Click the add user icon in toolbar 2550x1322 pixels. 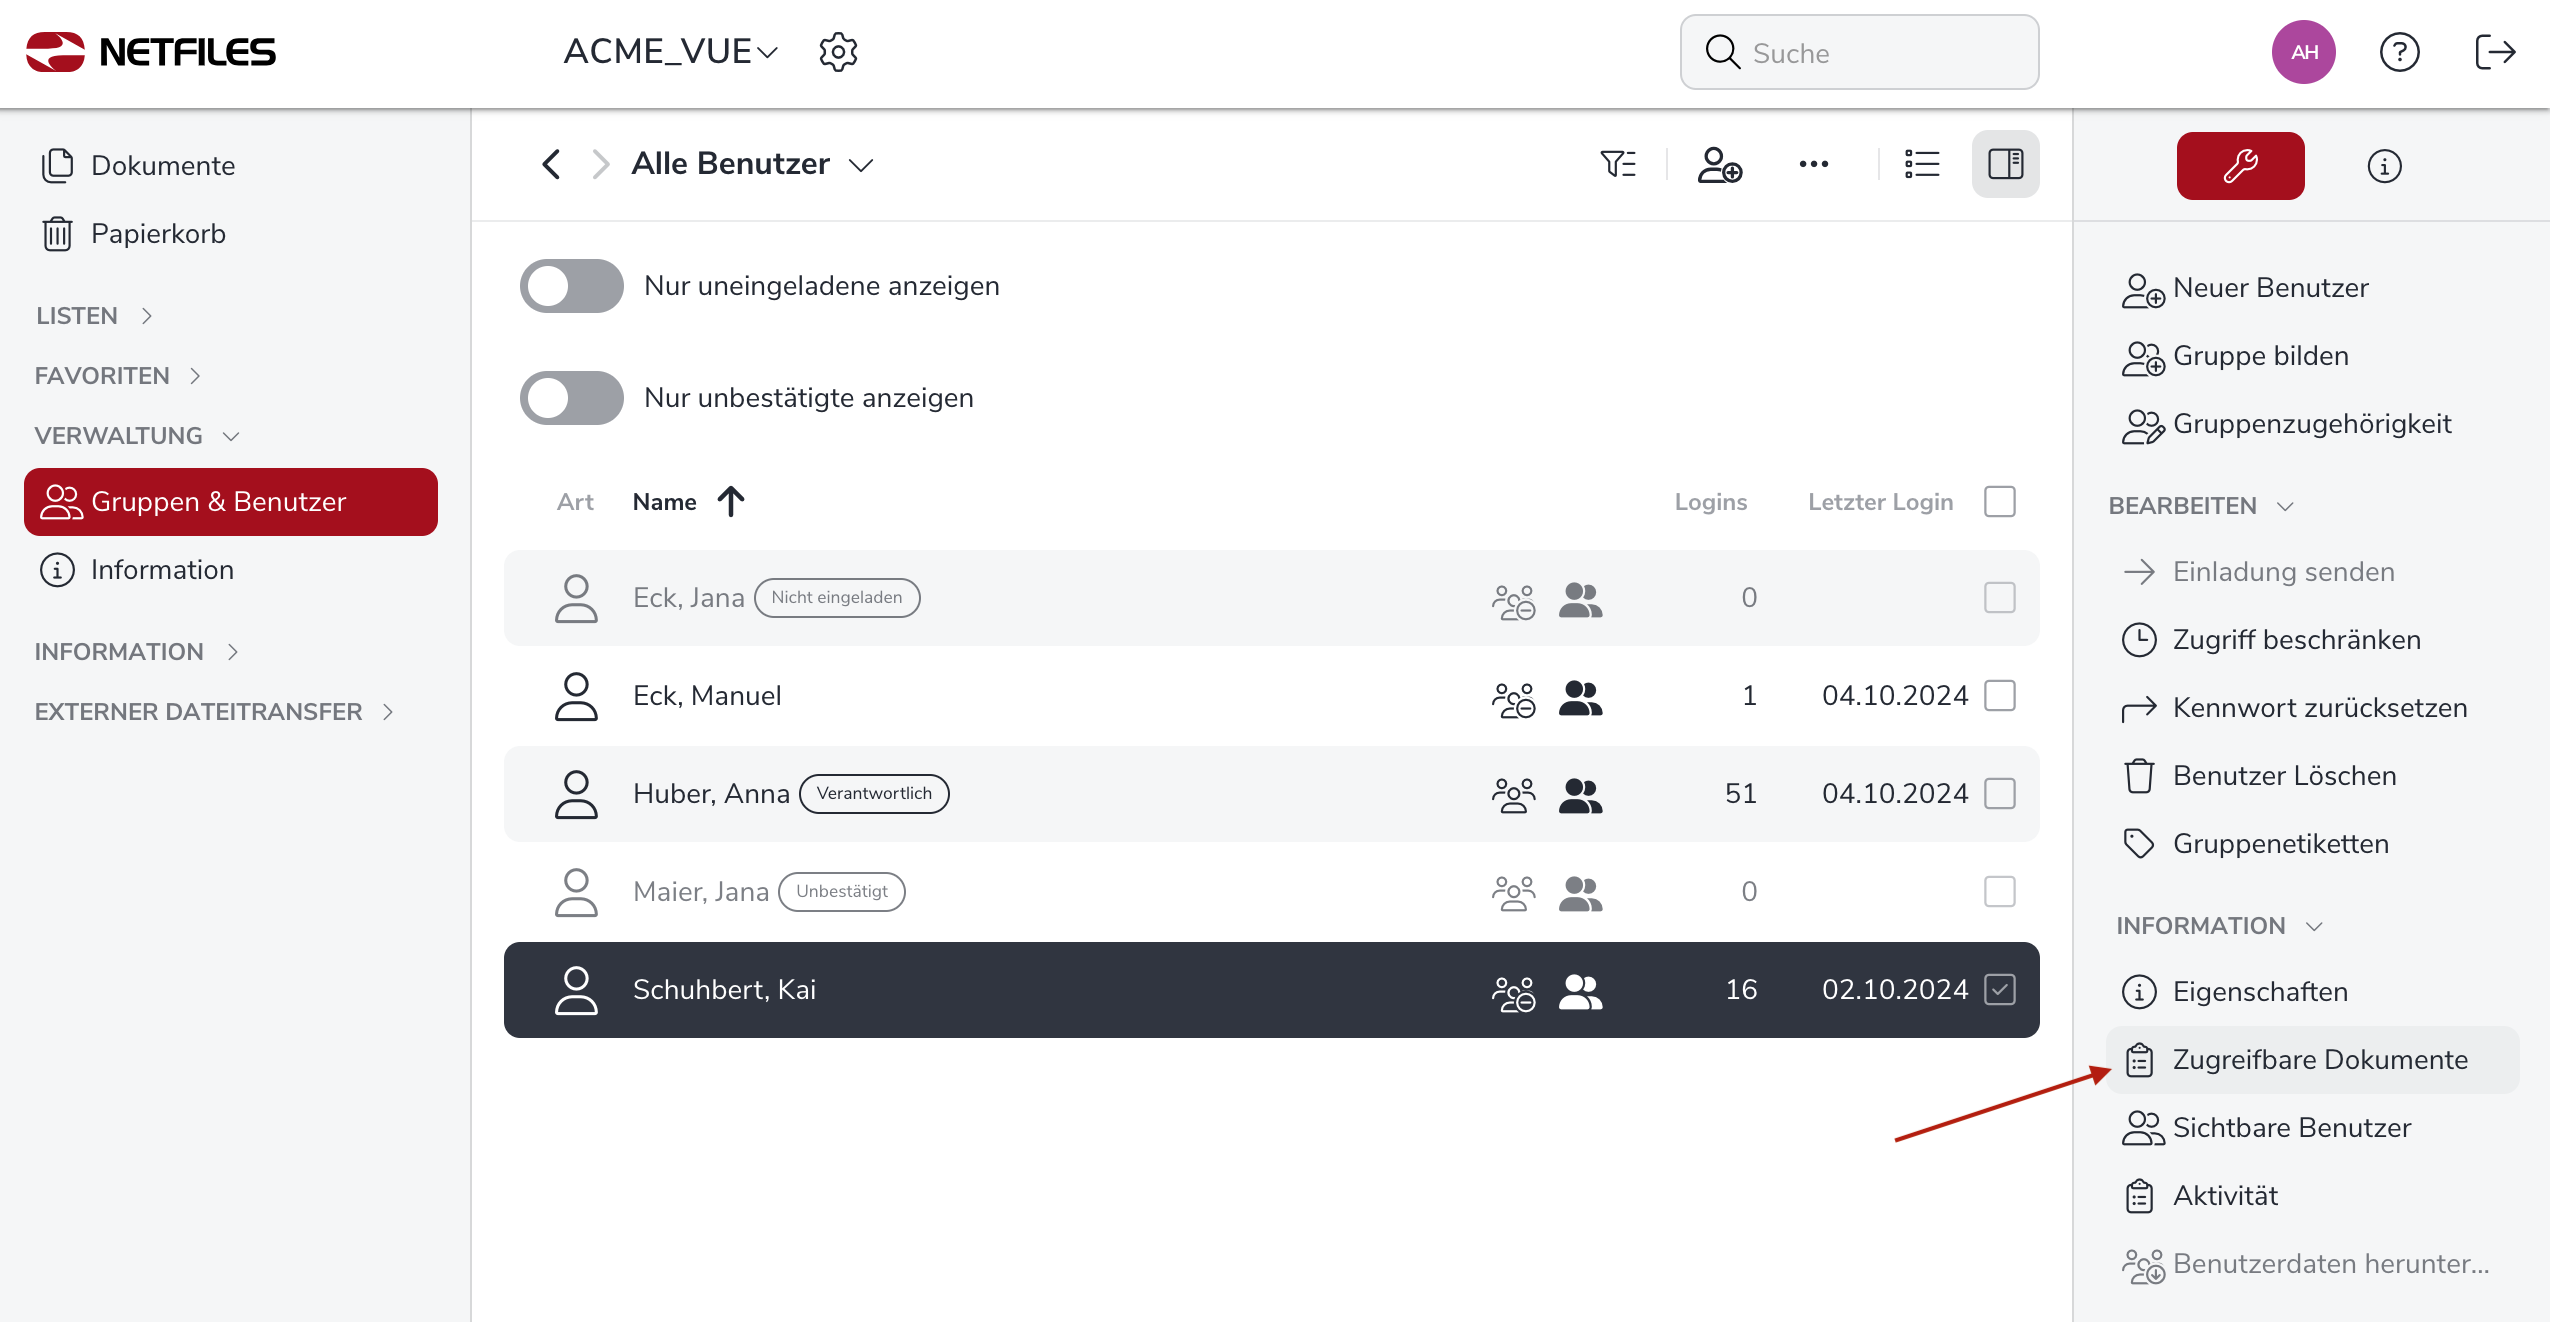pos(1719,165)
